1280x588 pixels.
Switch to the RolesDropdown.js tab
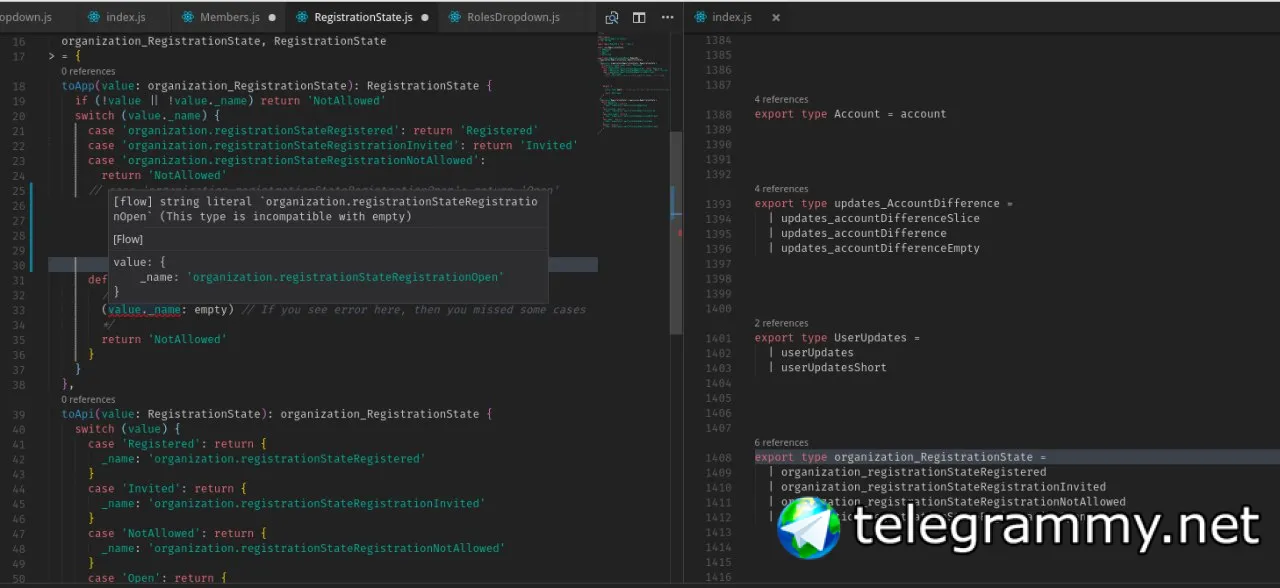tap(514, 17)
